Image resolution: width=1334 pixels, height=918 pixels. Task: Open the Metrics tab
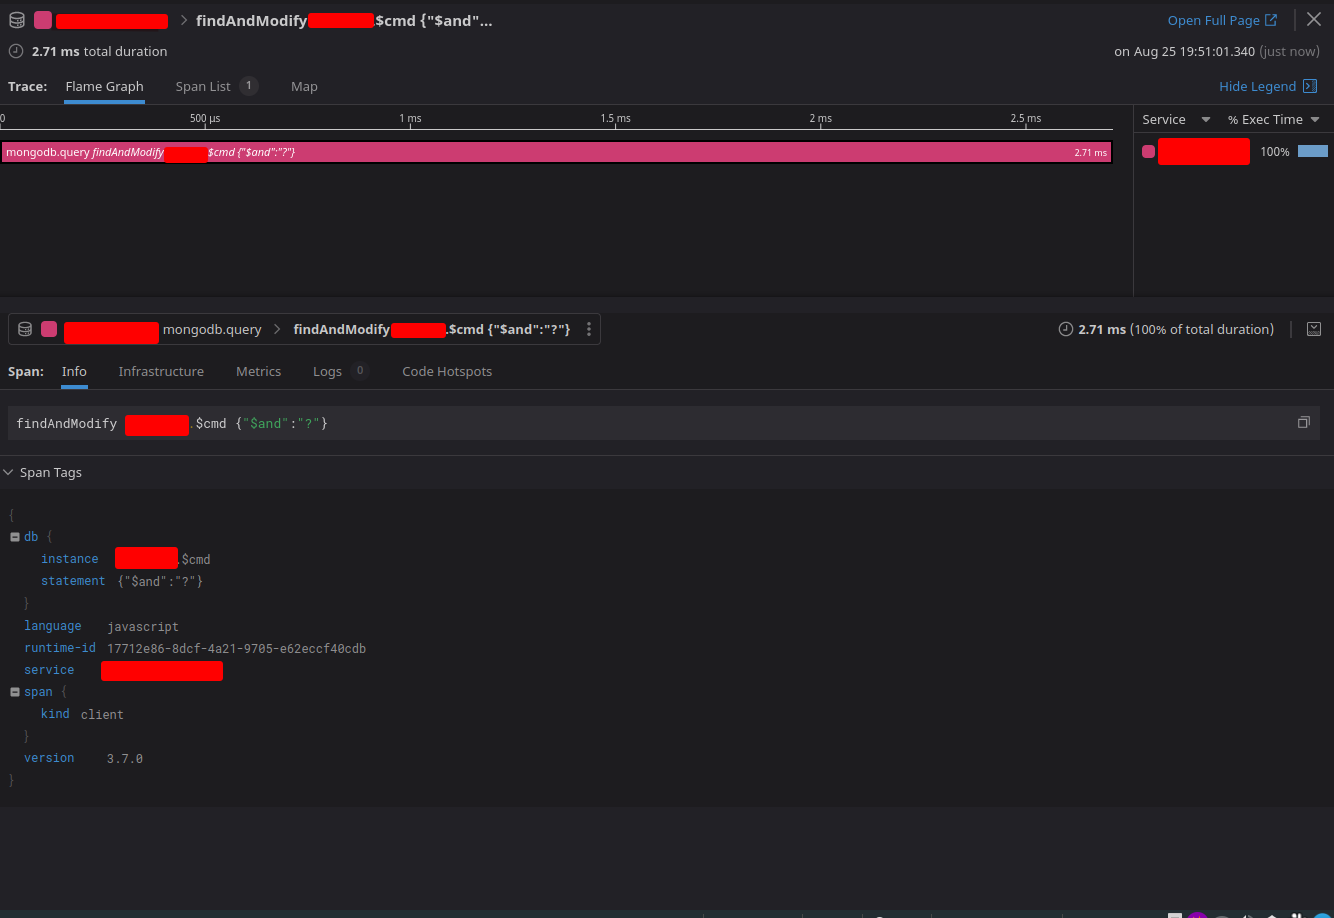point(258,371)
